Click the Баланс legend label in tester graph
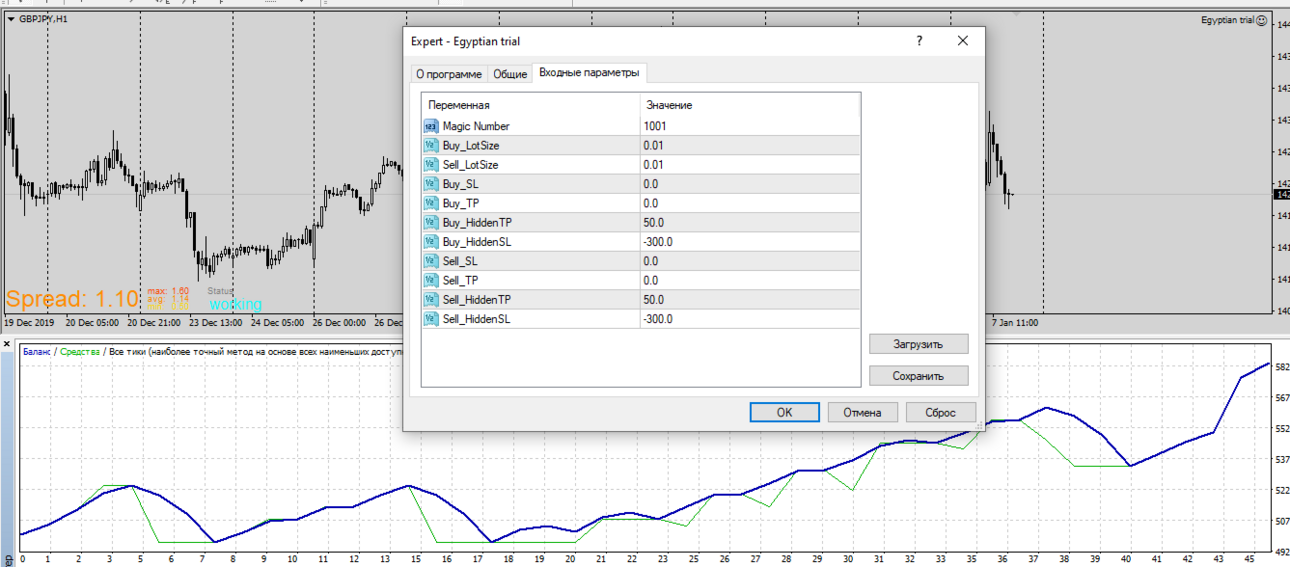The image size is (1290, 567). [x=37, y=352]
